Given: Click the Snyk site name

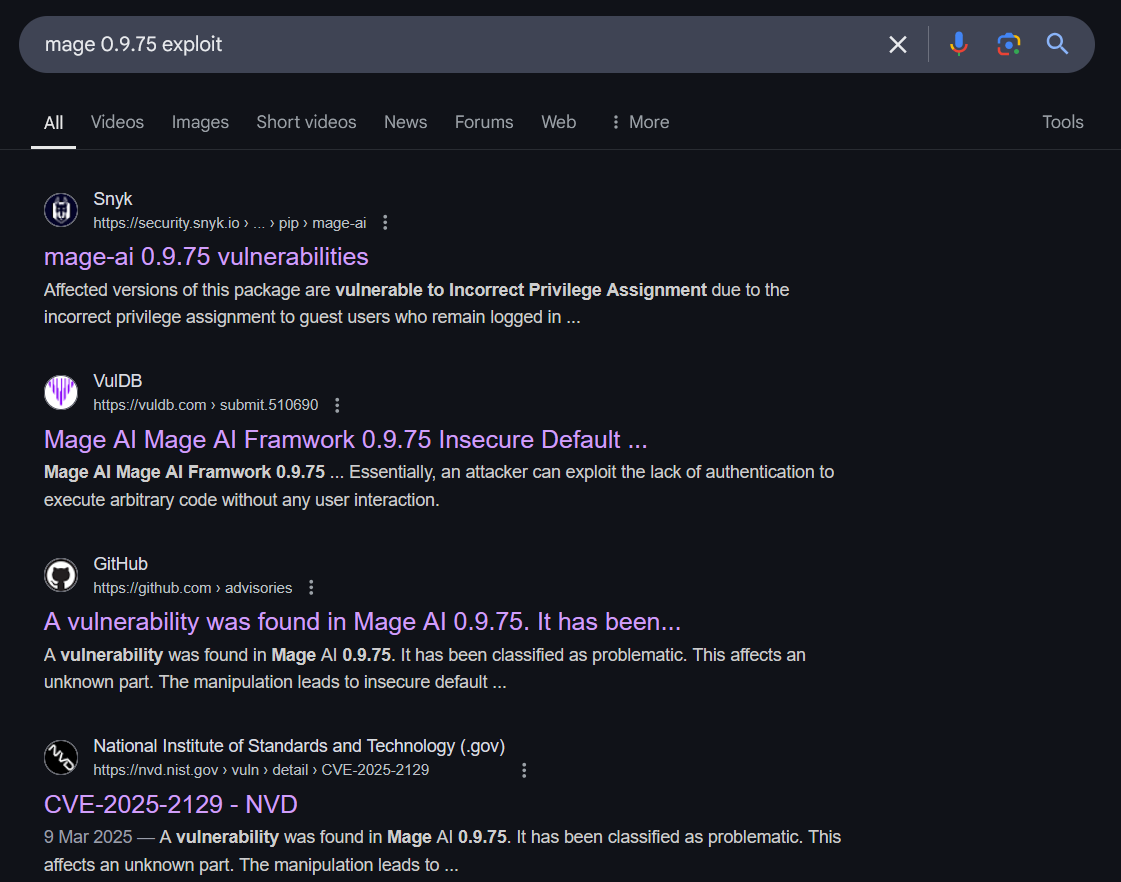Looking at the screenshot, I should pyautogui.click(x=112, y=199).
